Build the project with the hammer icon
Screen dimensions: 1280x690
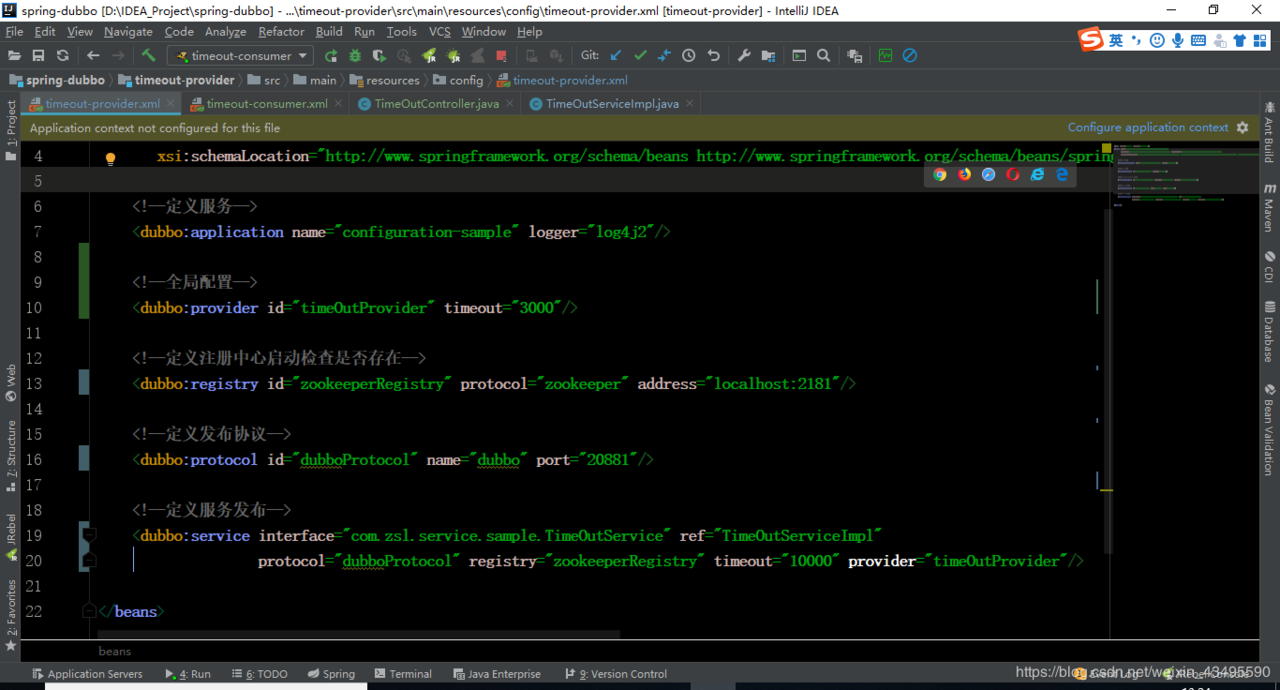(148, 56)
